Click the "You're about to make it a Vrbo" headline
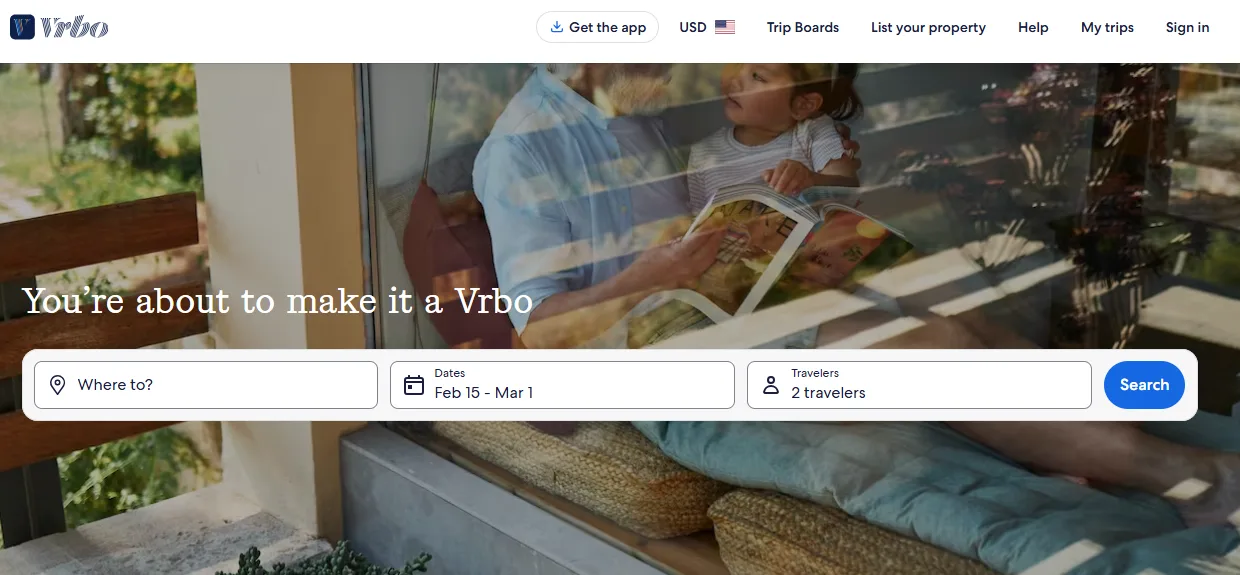 pyautogui.click(x=277, y=300)
